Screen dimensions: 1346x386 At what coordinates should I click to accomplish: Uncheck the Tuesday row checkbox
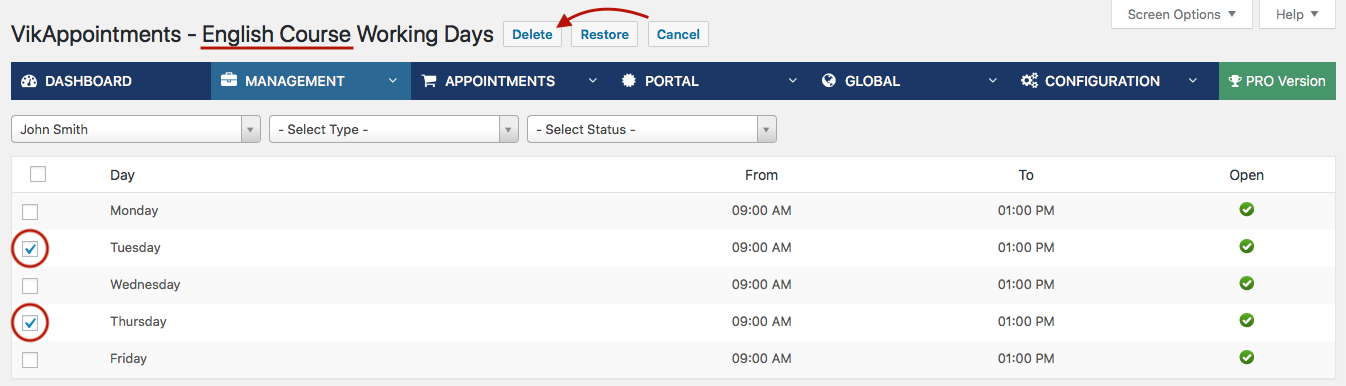[31, 249]
